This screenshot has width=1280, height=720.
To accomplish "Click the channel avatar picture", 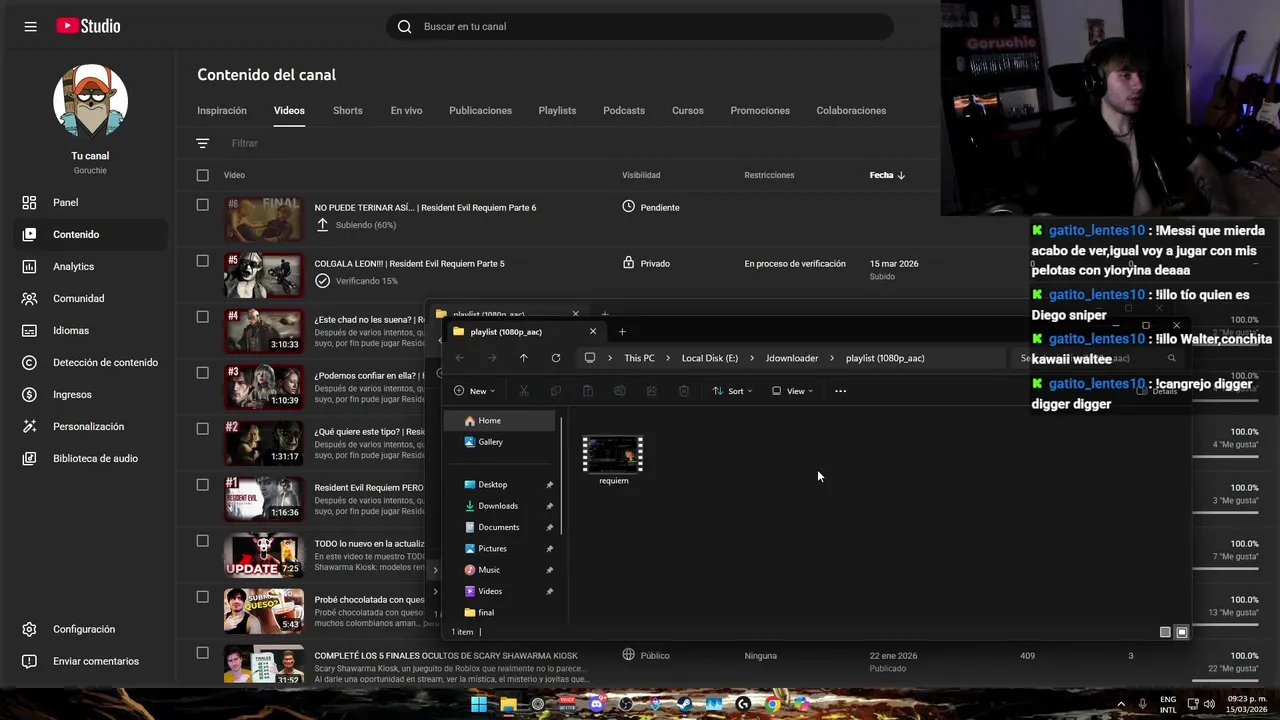I will pos(90,101).
